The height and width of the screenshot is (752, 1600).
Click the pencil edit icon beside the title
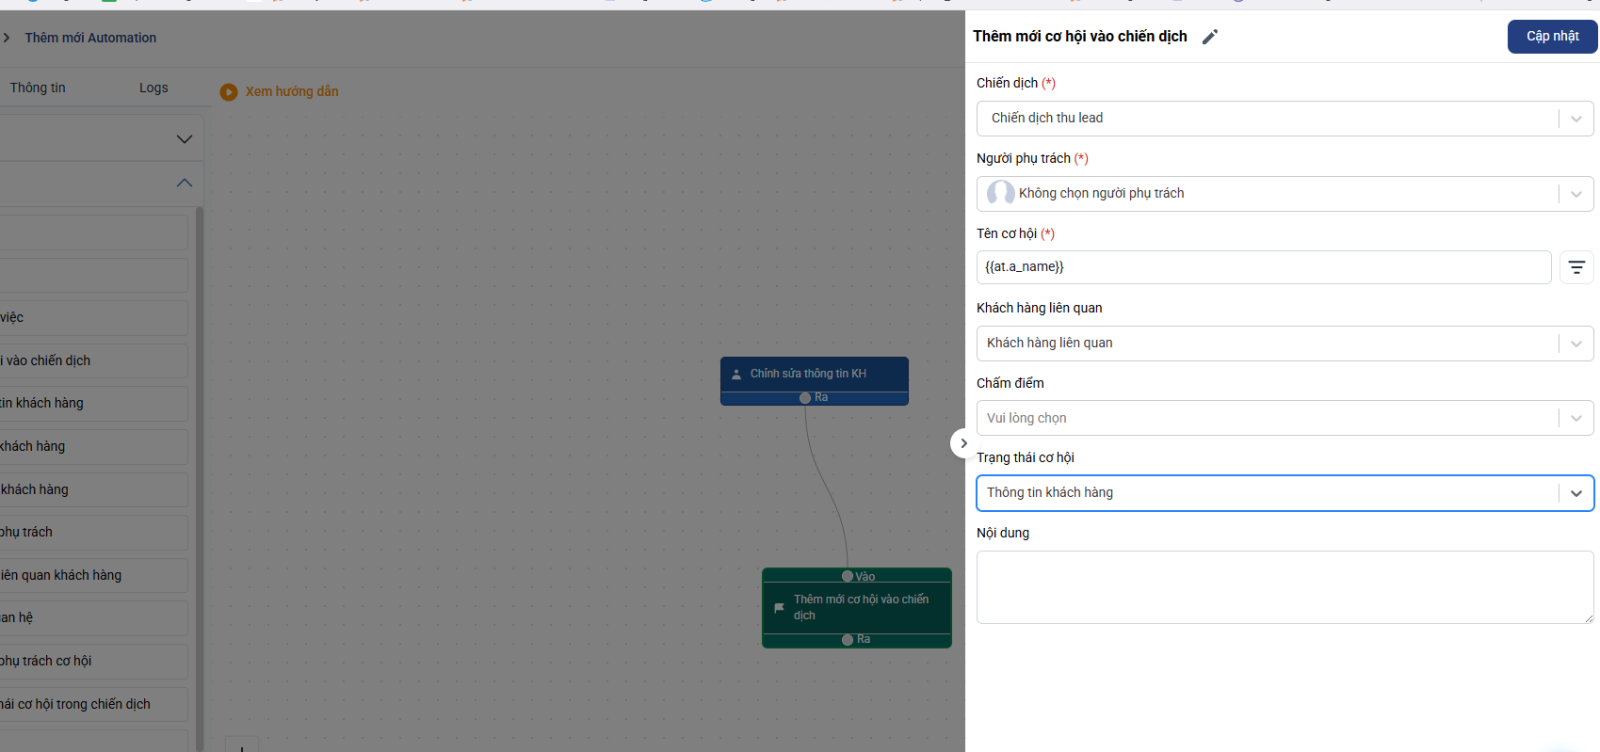(x=1210, y=37)
